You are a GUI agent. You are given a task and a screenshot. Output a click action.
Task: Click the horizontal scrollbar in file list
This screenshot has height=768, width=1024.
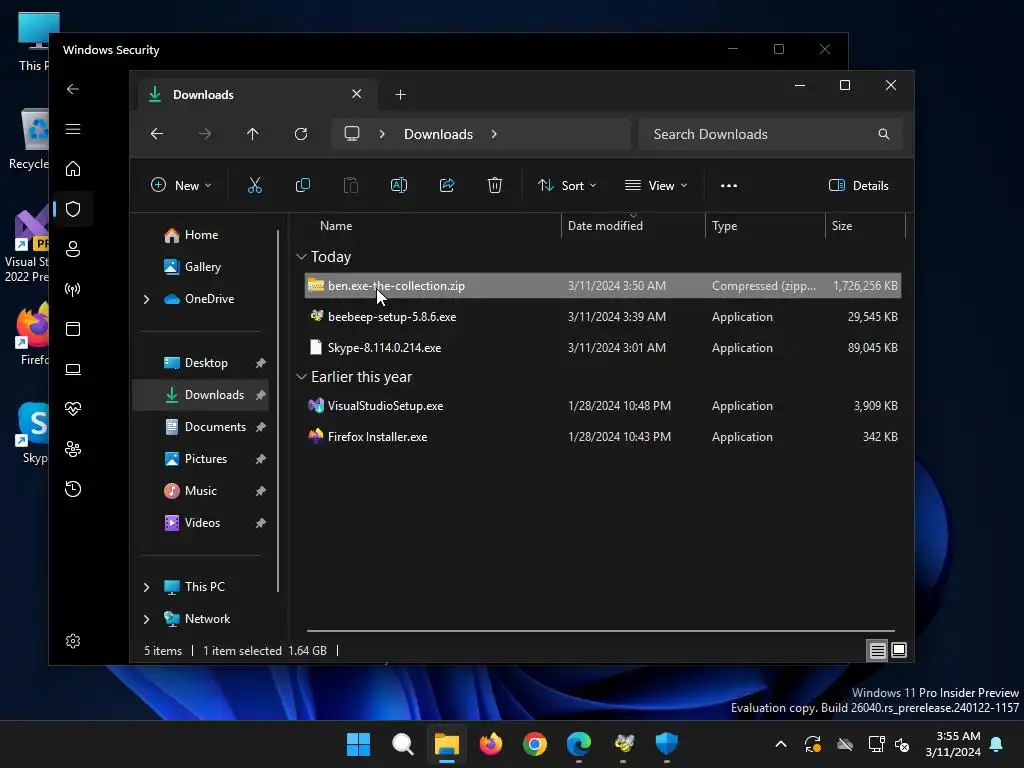pos(600,631)
